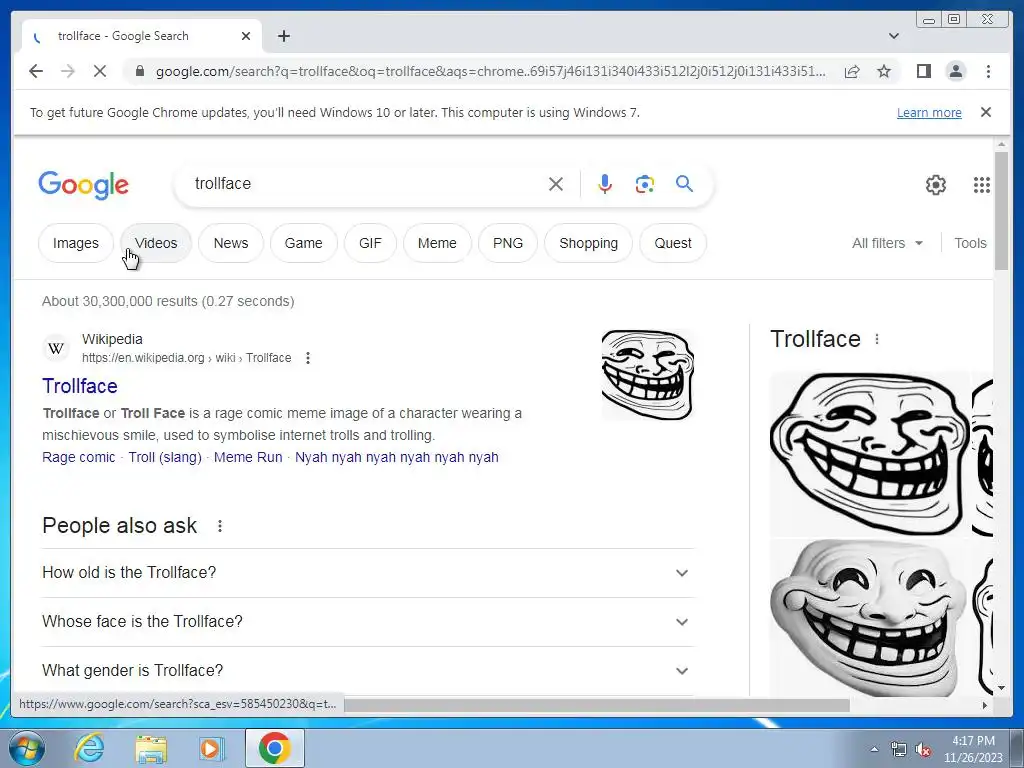Click the site lock icon in address bar
Screen dimensions: 1024x768
pos(139,71)
